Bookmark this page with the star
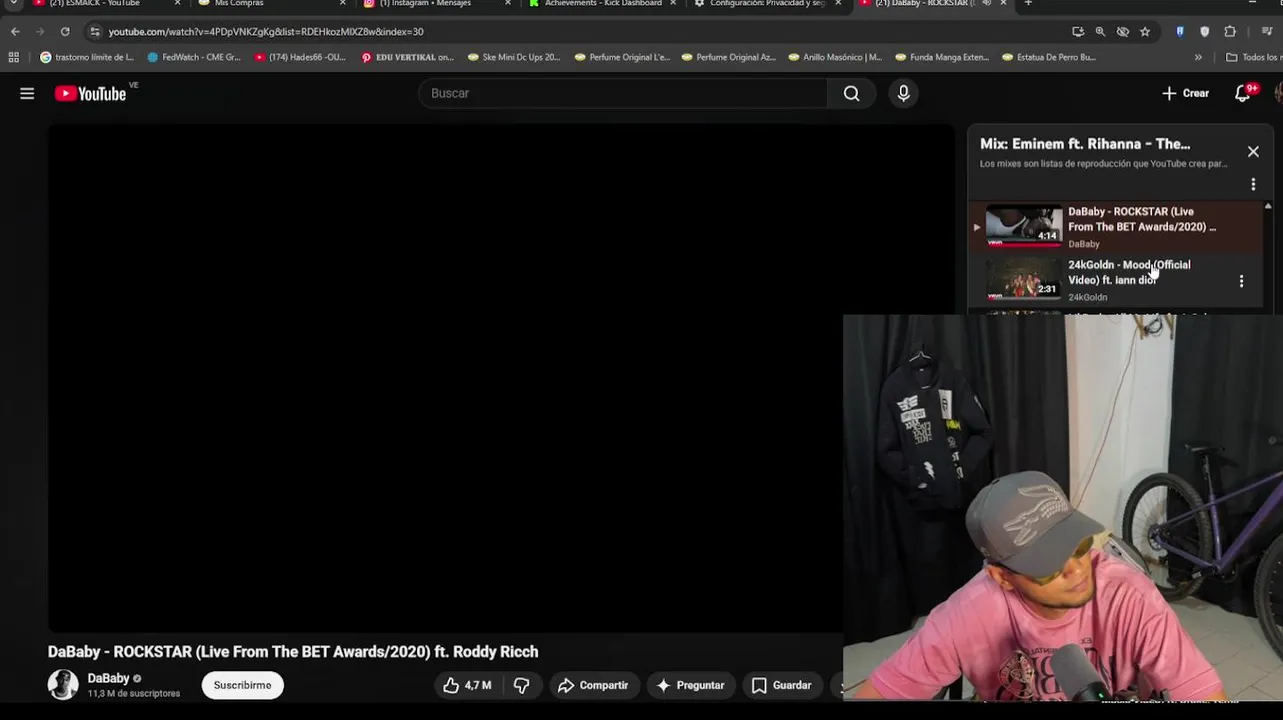1283x720 pixels. [x=1145, y=31]
